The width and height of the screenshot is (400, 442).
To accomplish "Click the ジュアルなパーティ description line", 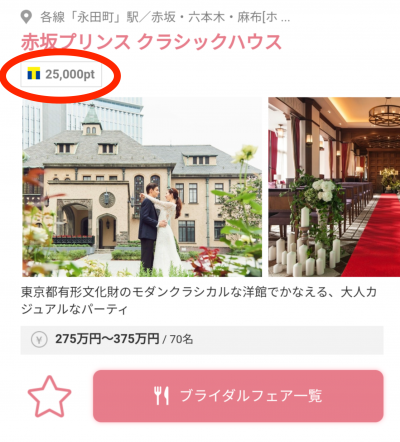I will click(x=74, y=310).
